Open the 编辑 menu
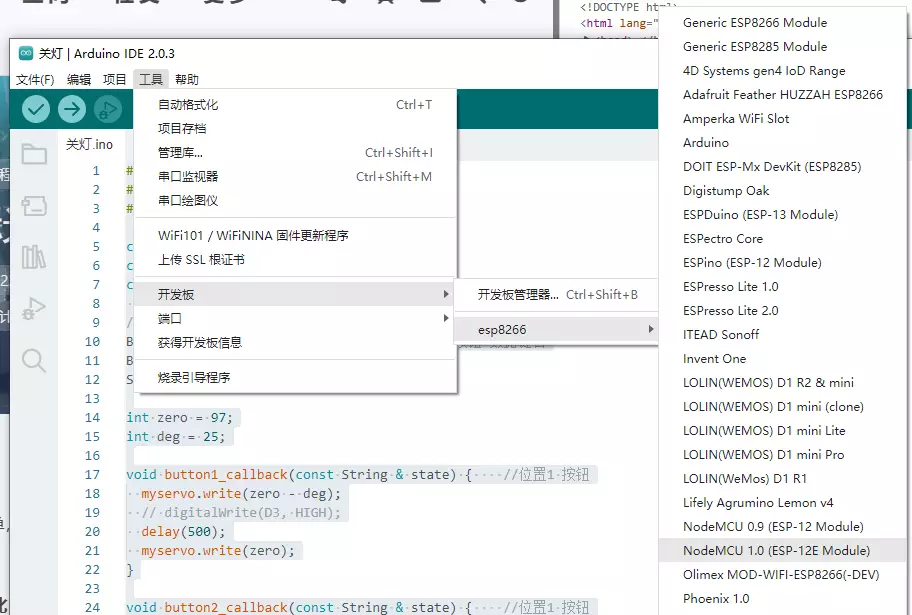Image resolution: width=912 pixels, height=615 pixels. [x=79, y=79]
